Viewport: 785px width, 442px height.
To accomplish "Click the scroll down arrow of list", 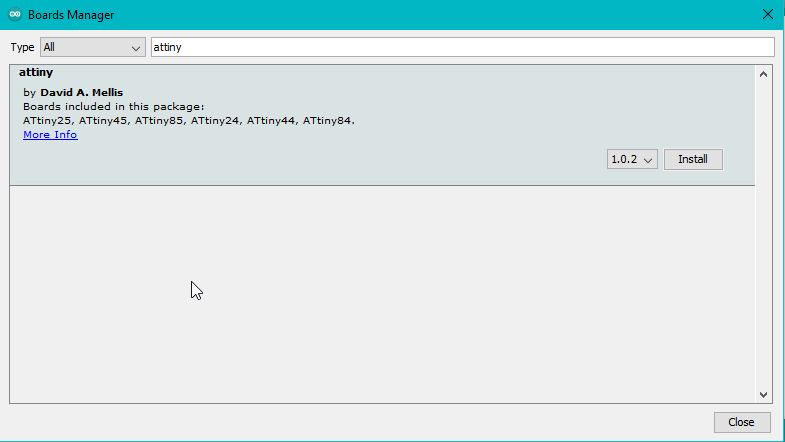I will 763,394.
